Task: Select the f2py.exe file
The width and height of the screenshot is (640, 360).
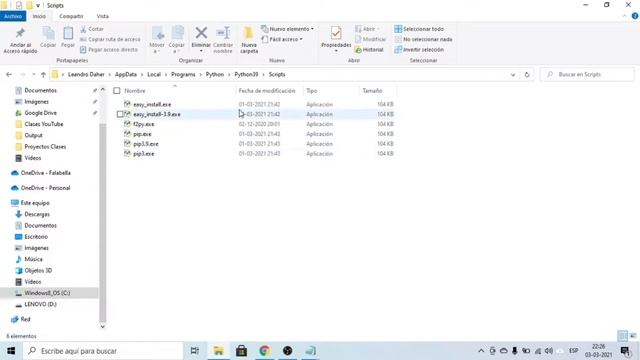Action: (x=143, y=124)
